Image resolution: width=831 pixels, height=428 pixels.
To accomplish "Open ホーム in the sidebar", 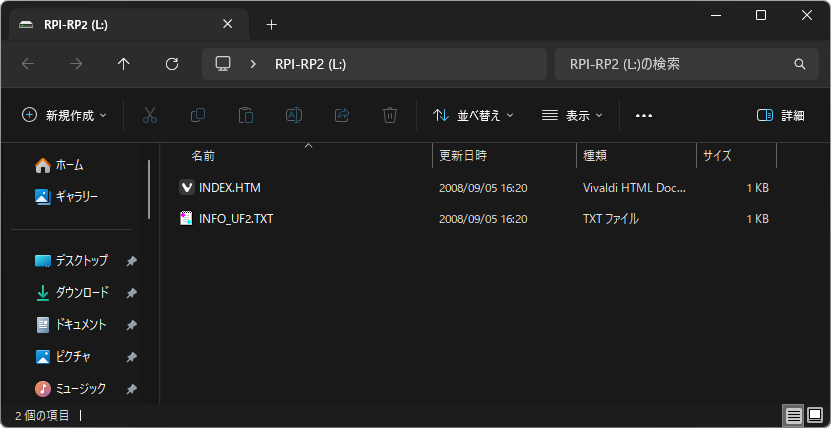I will tap(70, 166).
